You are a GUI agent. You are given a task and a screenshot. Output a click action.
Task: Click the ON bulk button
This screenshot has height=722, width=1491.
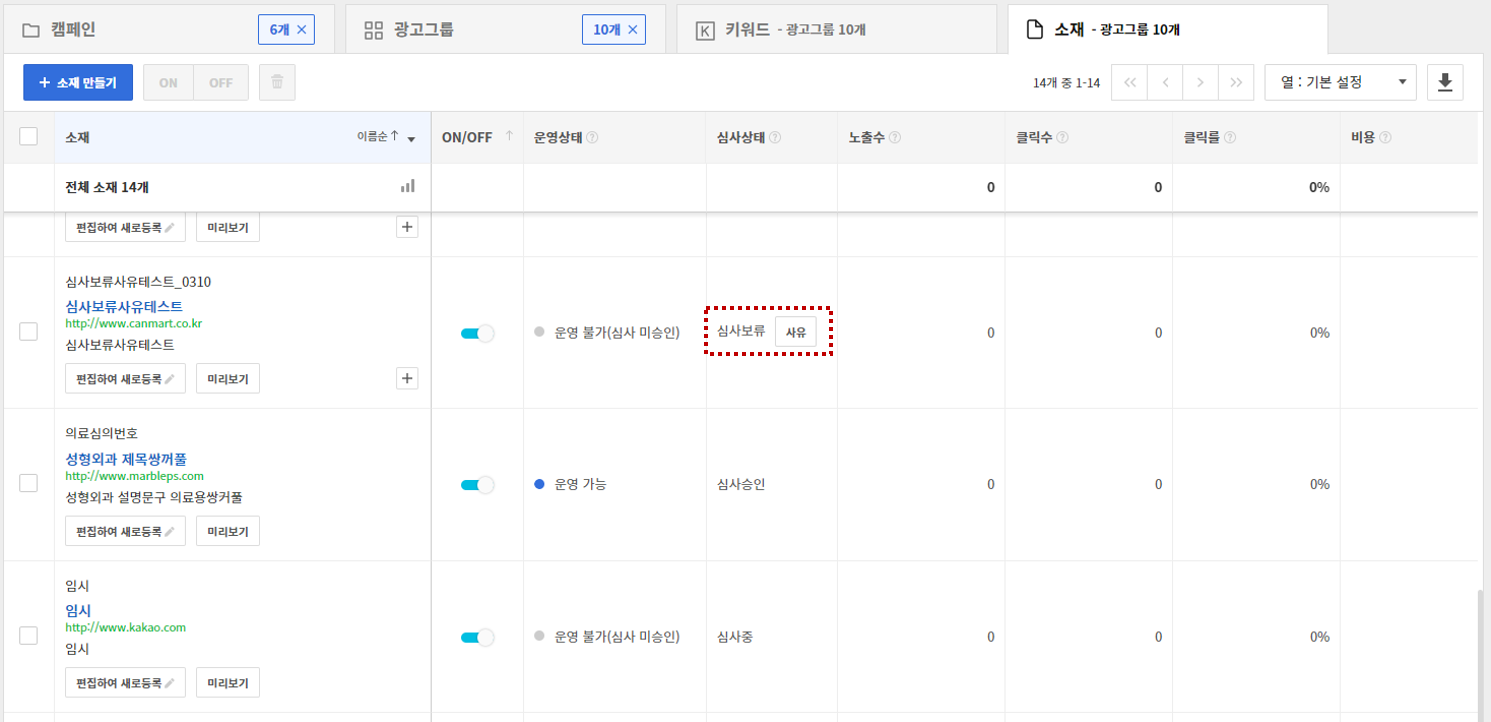click(168, 83)
